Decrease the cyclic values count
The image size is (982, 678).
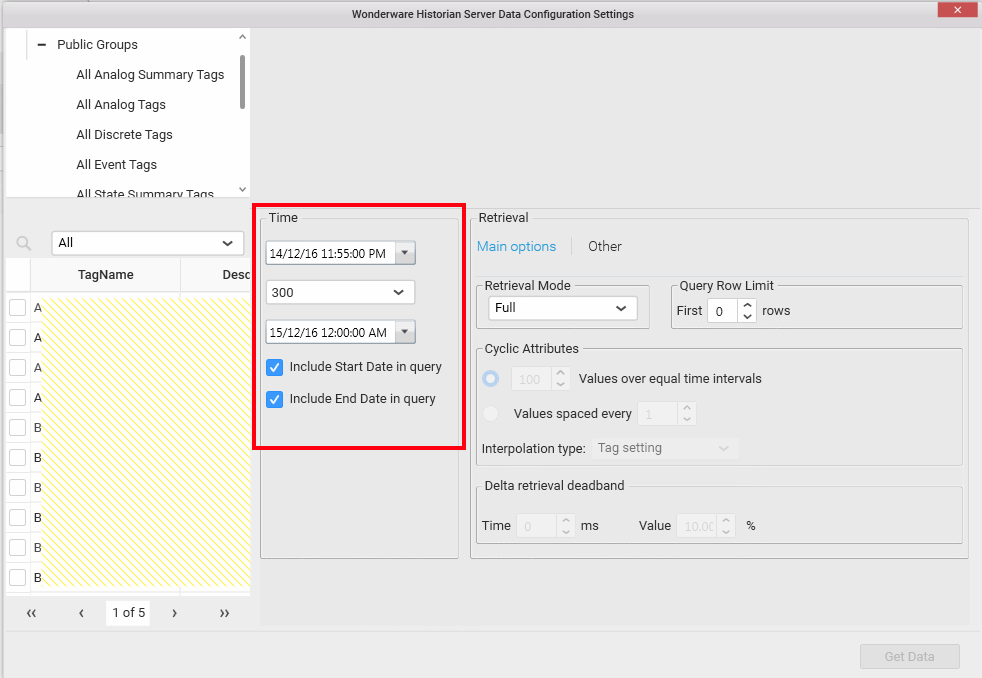tap(561, 384)
